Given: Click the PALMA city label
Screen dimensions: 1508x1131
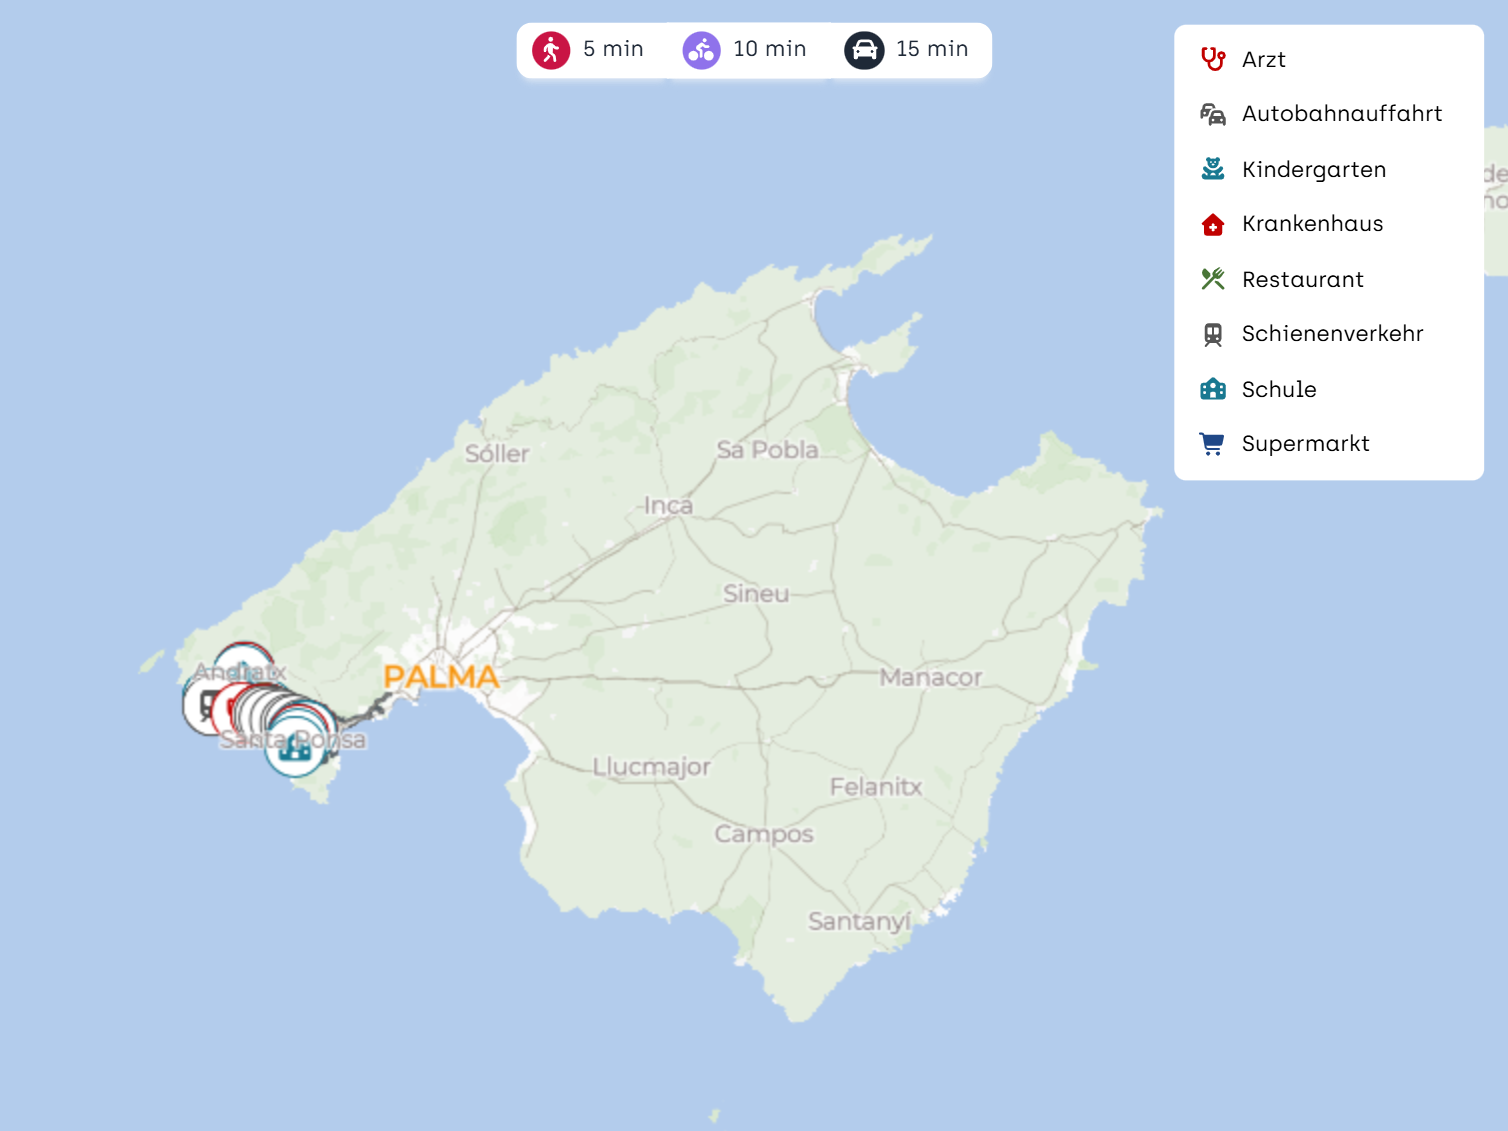Looking at the screenshot, I should (441, 677).
